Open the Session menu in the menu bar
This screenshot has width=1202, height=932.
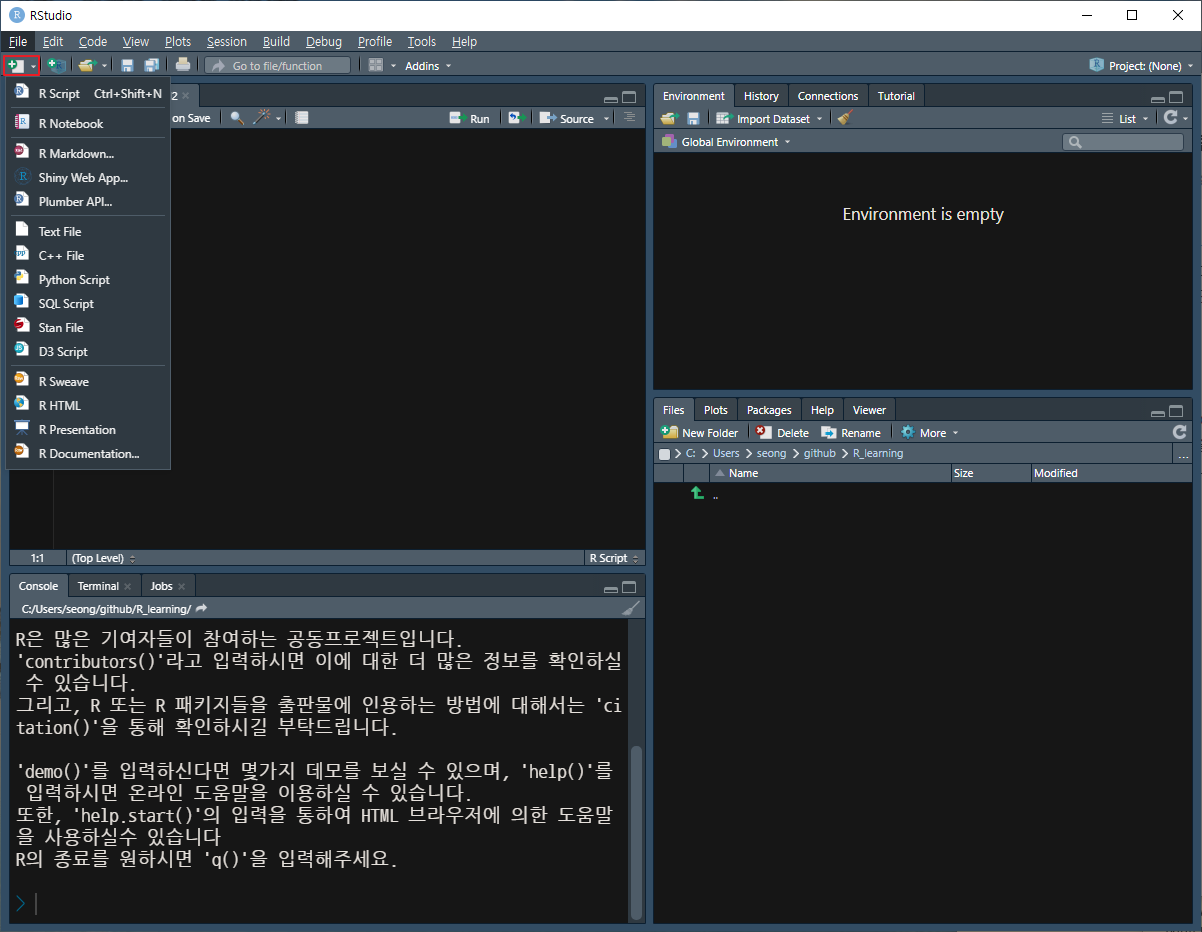pos(226,41)
